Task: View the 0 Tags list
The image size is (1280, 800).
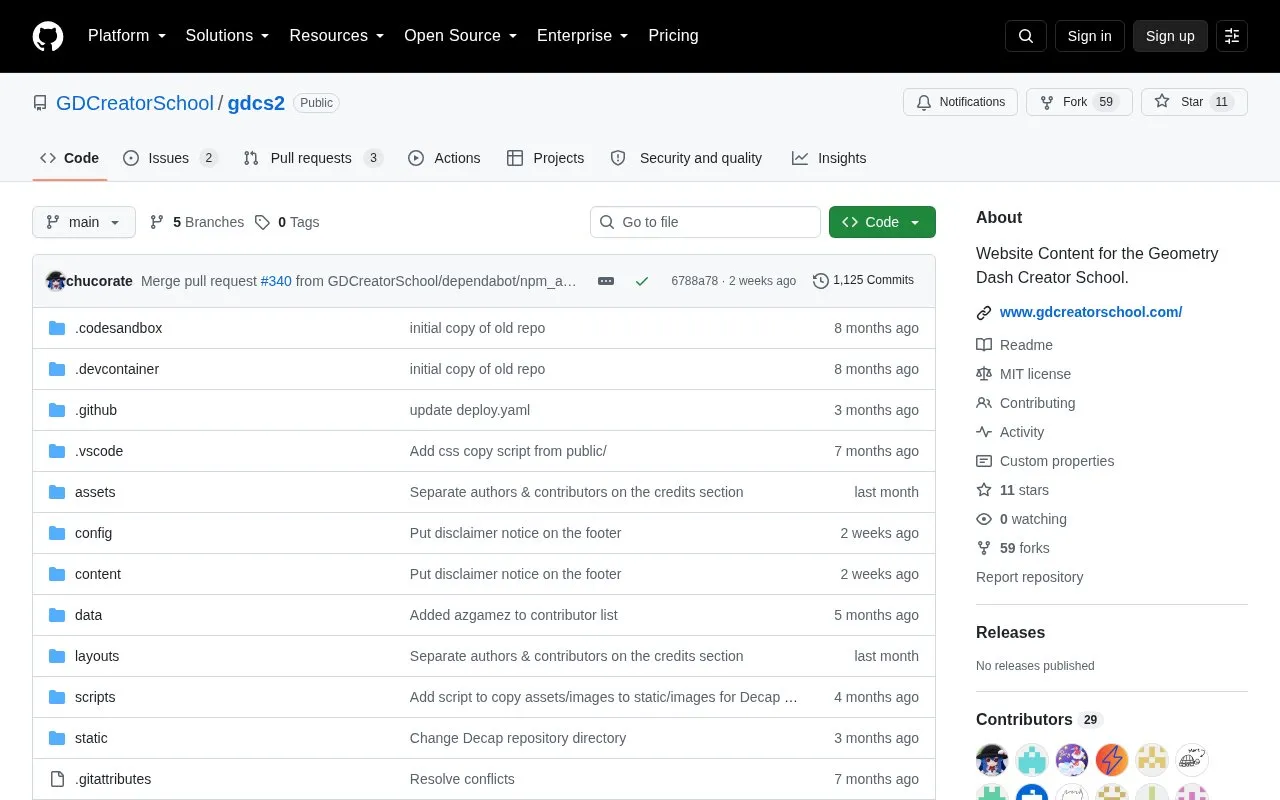Action: [x=287, y=222]
